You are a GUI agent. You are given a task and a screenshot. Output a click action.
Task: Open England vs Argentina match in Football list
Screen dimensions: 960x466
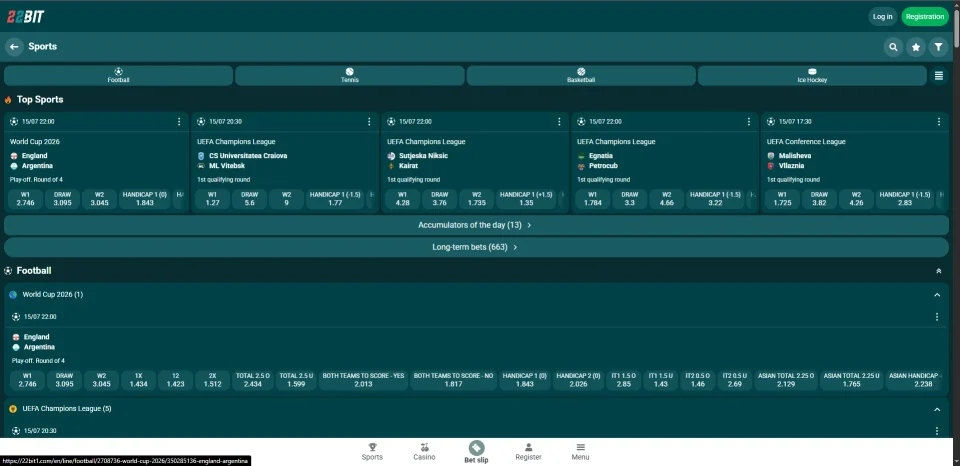tap(37, 342)
